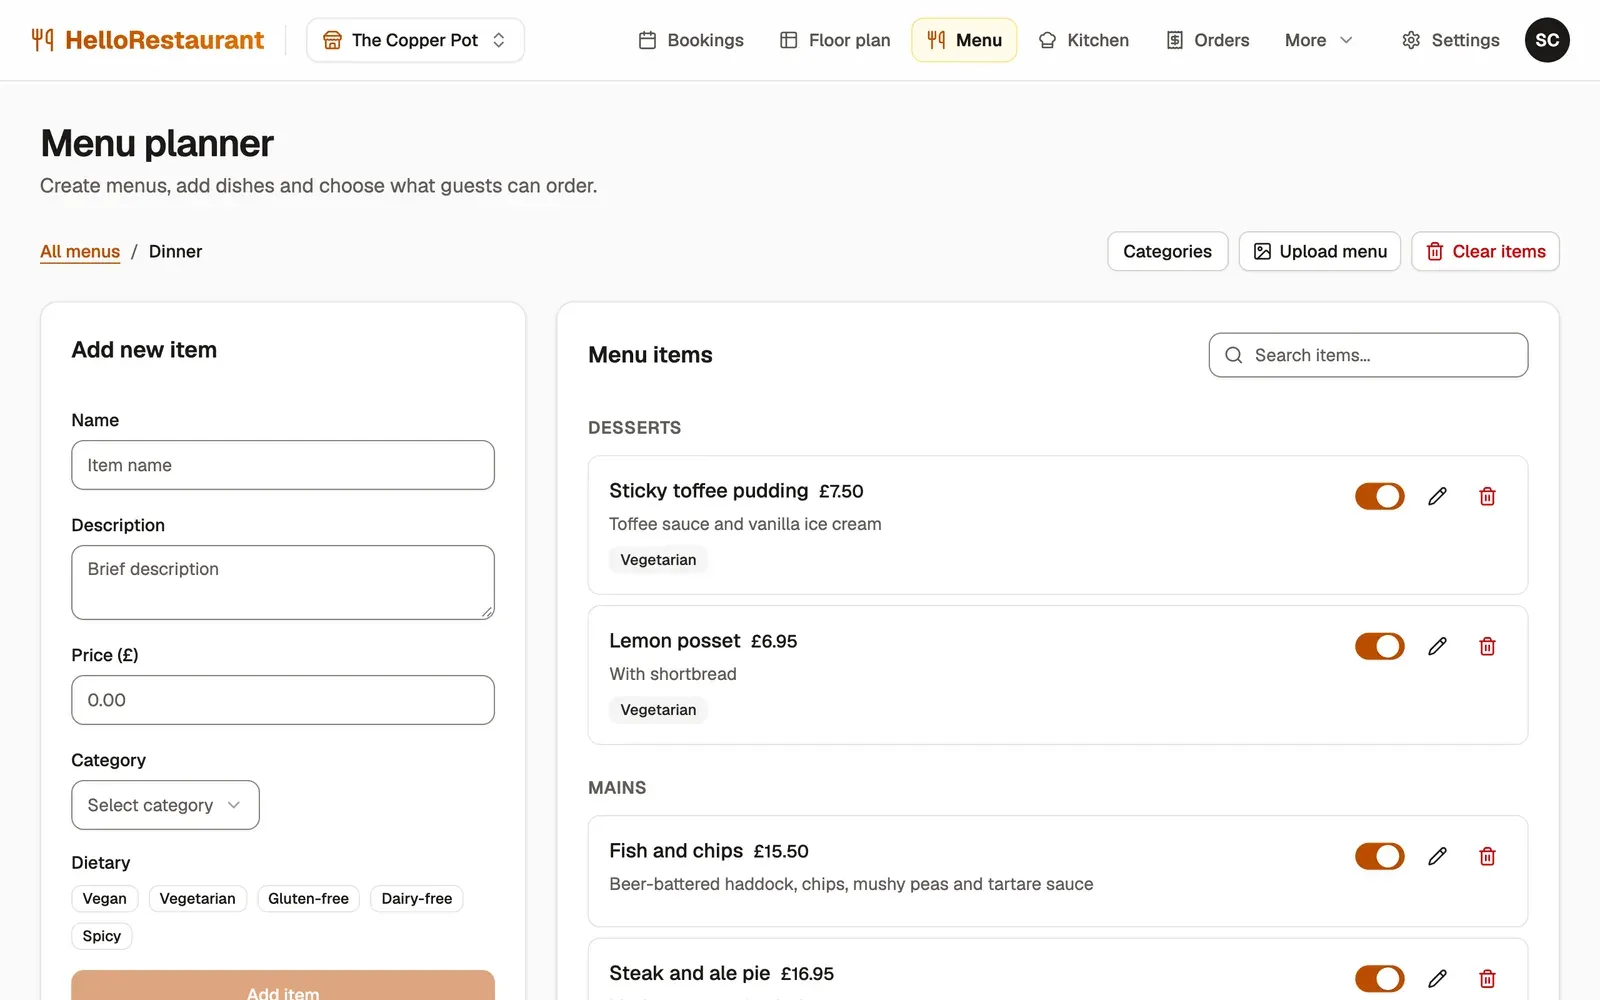
Task: Click the Vegetarian tag on Lemon posset
Action: [658, 710]
